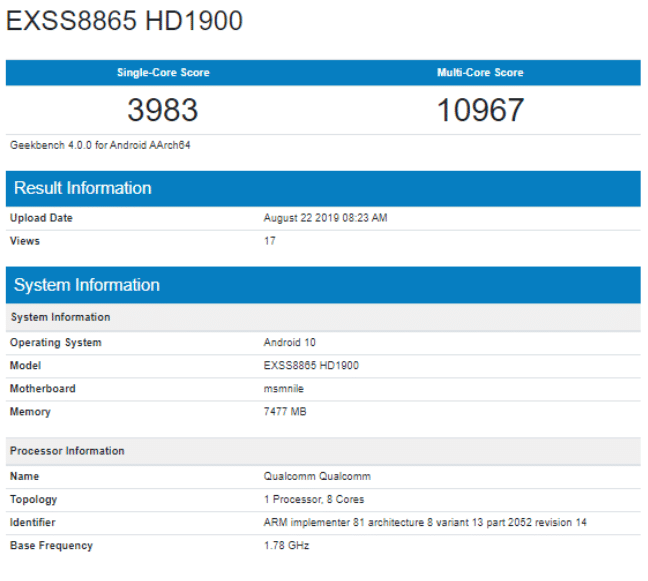Select the August 22 2019 08:23 AM value
The width and height of the screenshot is (648, 581).
326,218
